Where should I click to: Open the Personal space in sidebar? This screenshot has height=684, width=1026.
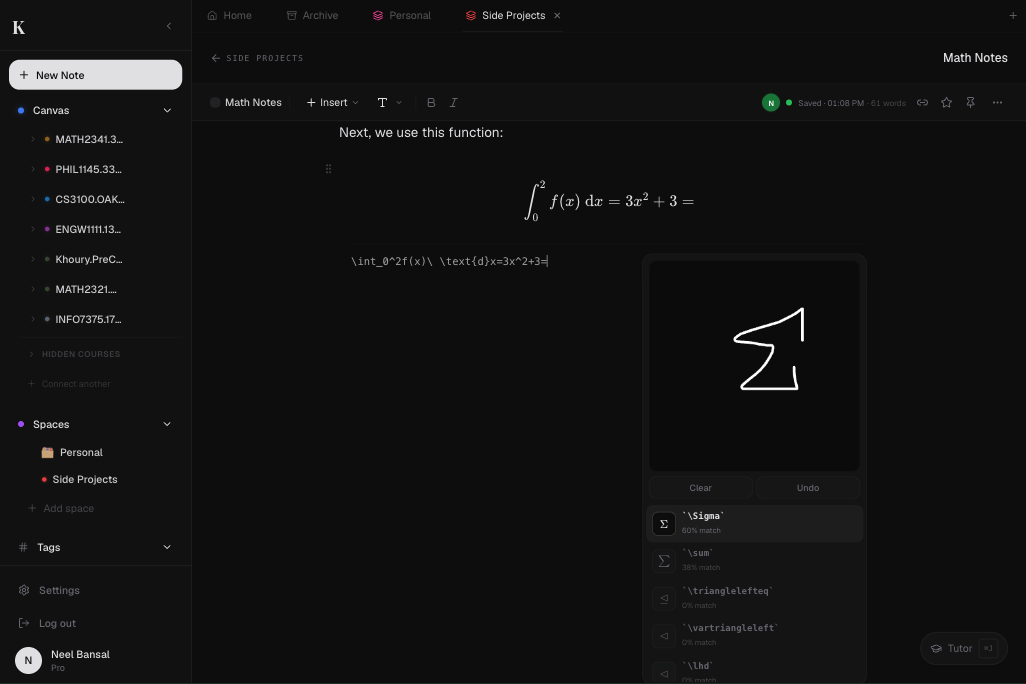pos(81,452)
